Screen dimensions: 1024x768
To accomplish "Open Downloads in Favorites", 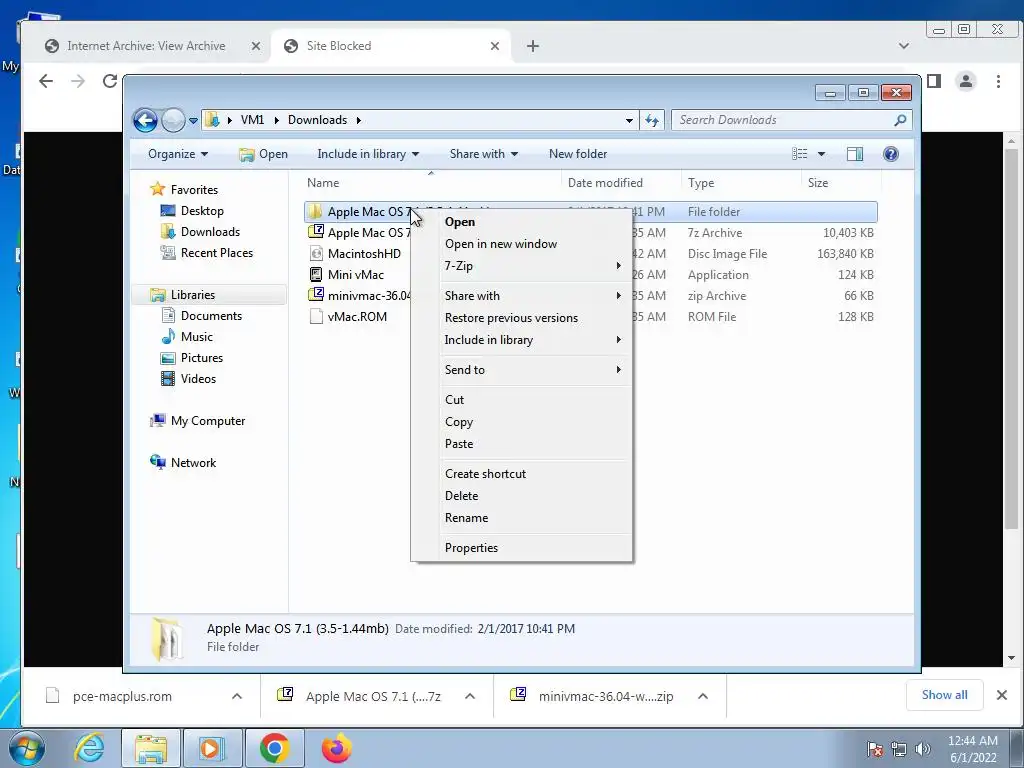I will (210, 232).
